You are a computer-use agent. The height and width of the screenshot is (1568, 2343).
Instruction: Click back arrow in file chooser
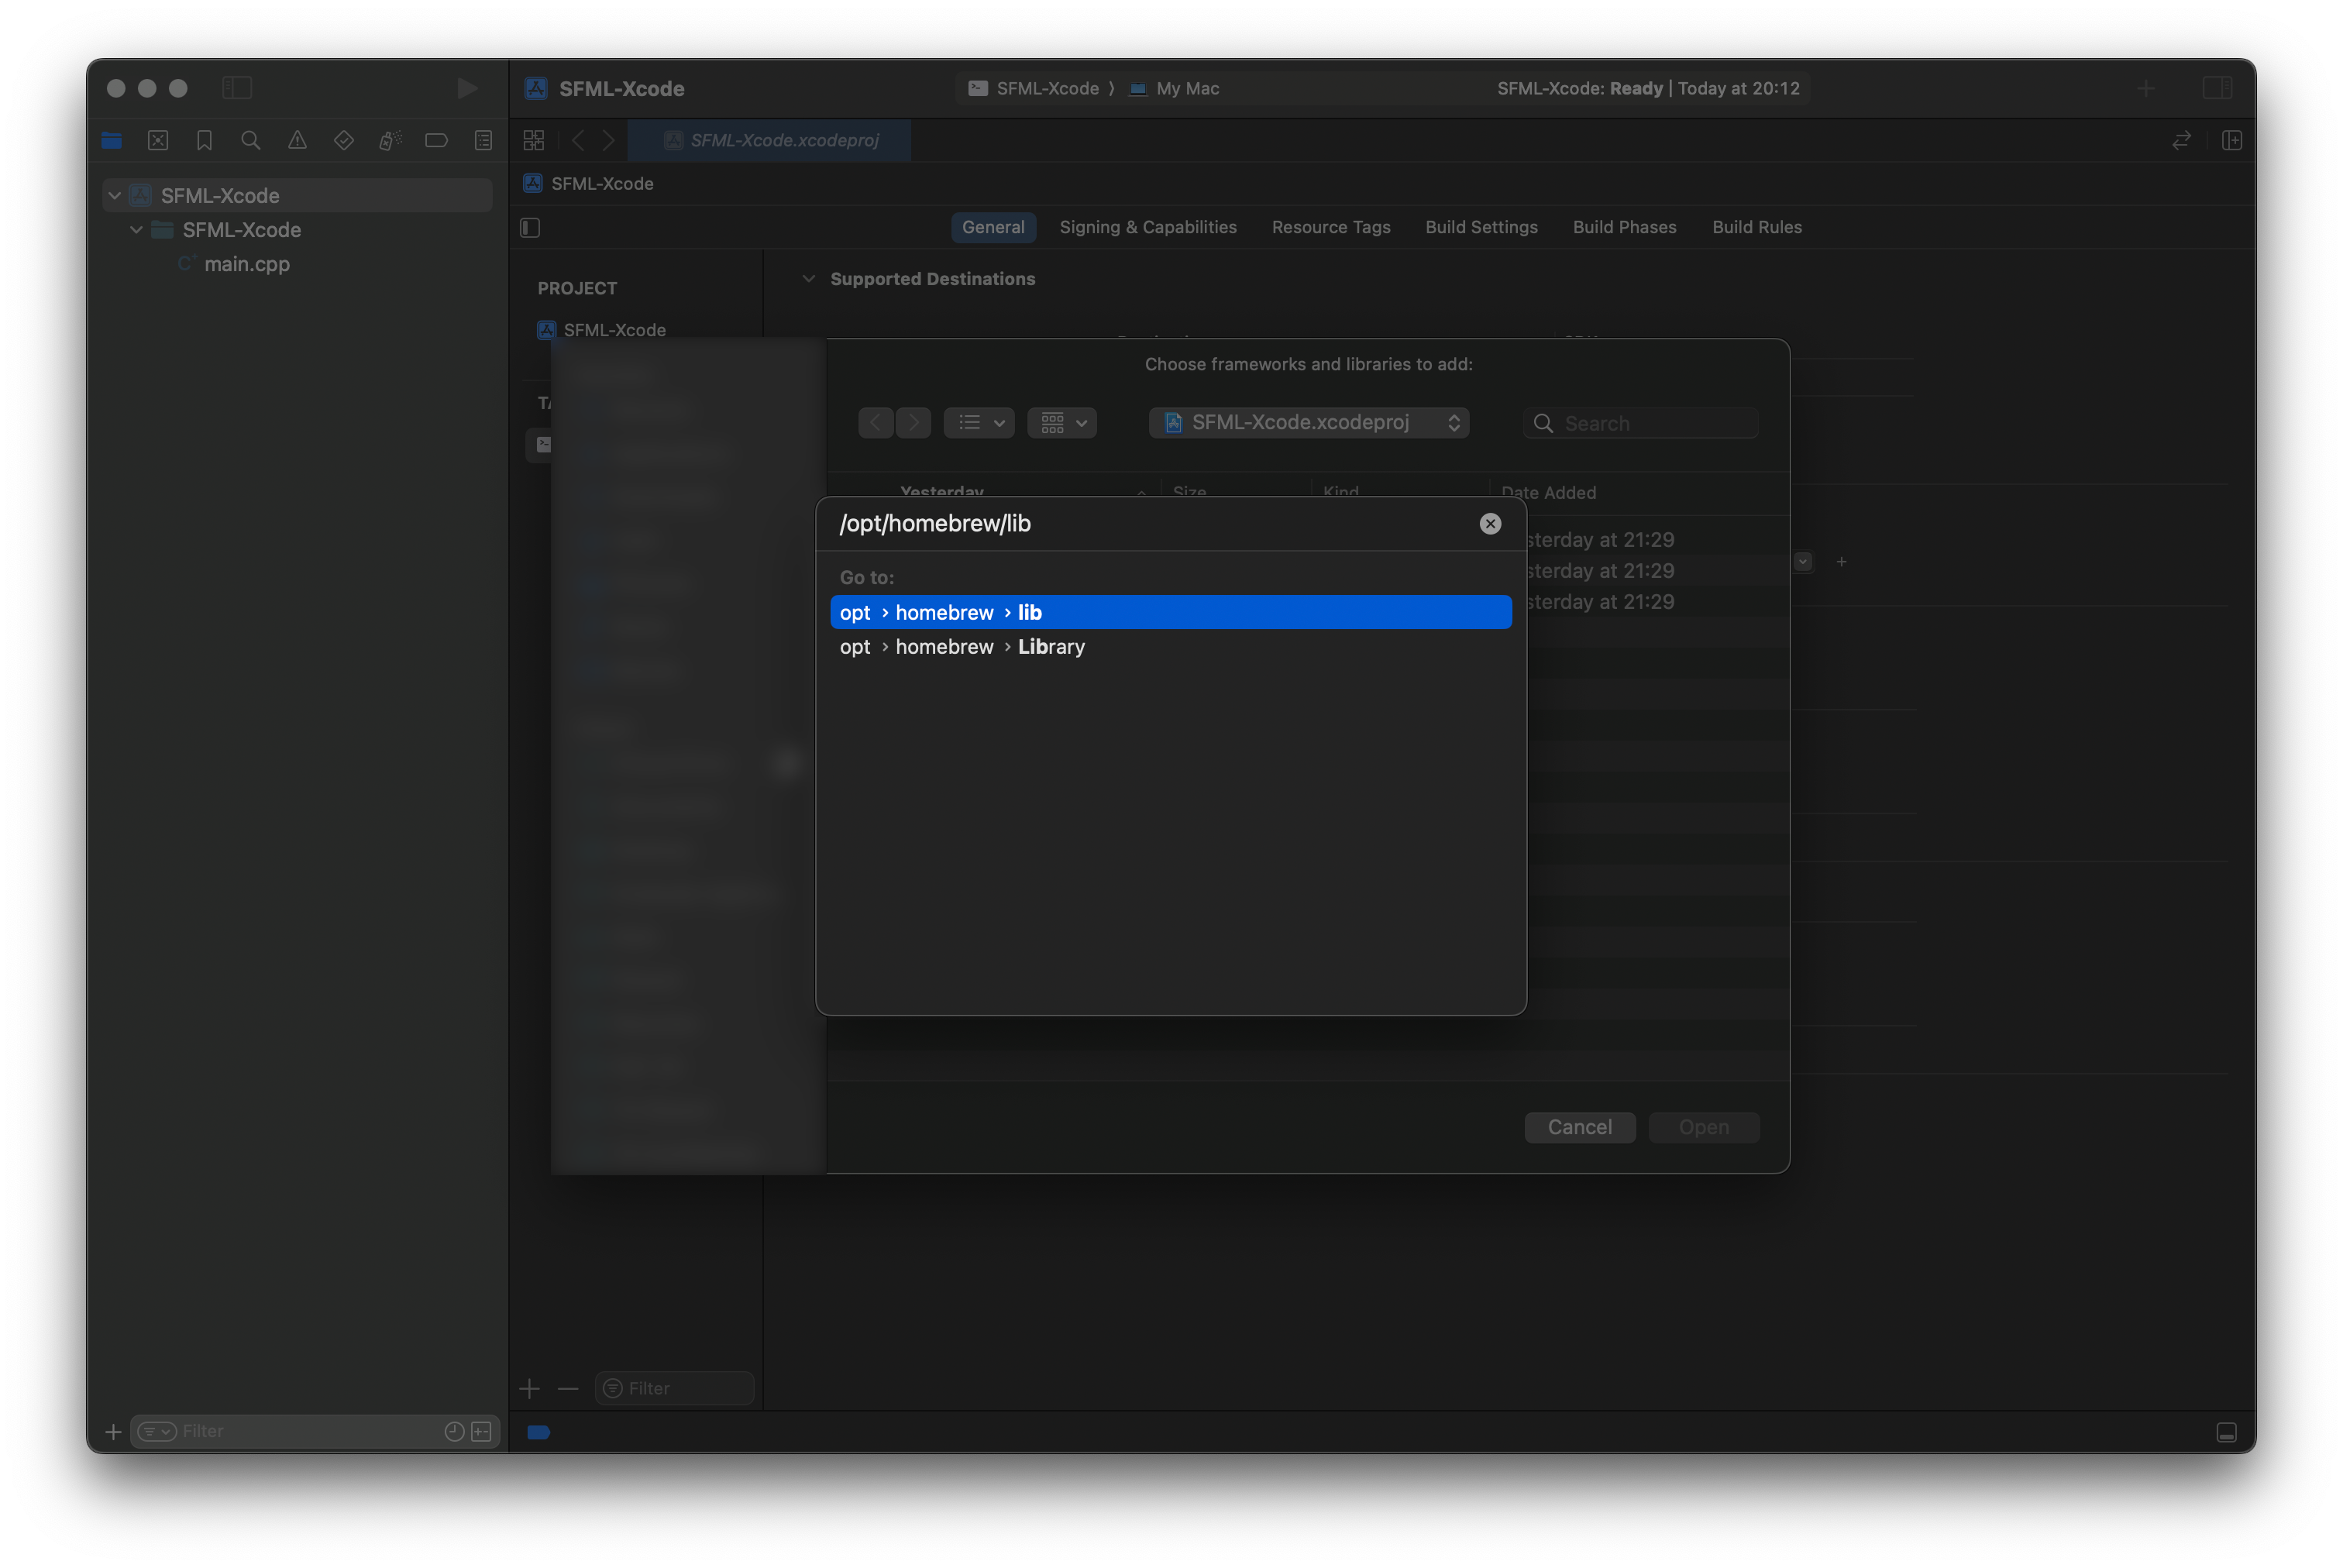click(x=876, y=423)
